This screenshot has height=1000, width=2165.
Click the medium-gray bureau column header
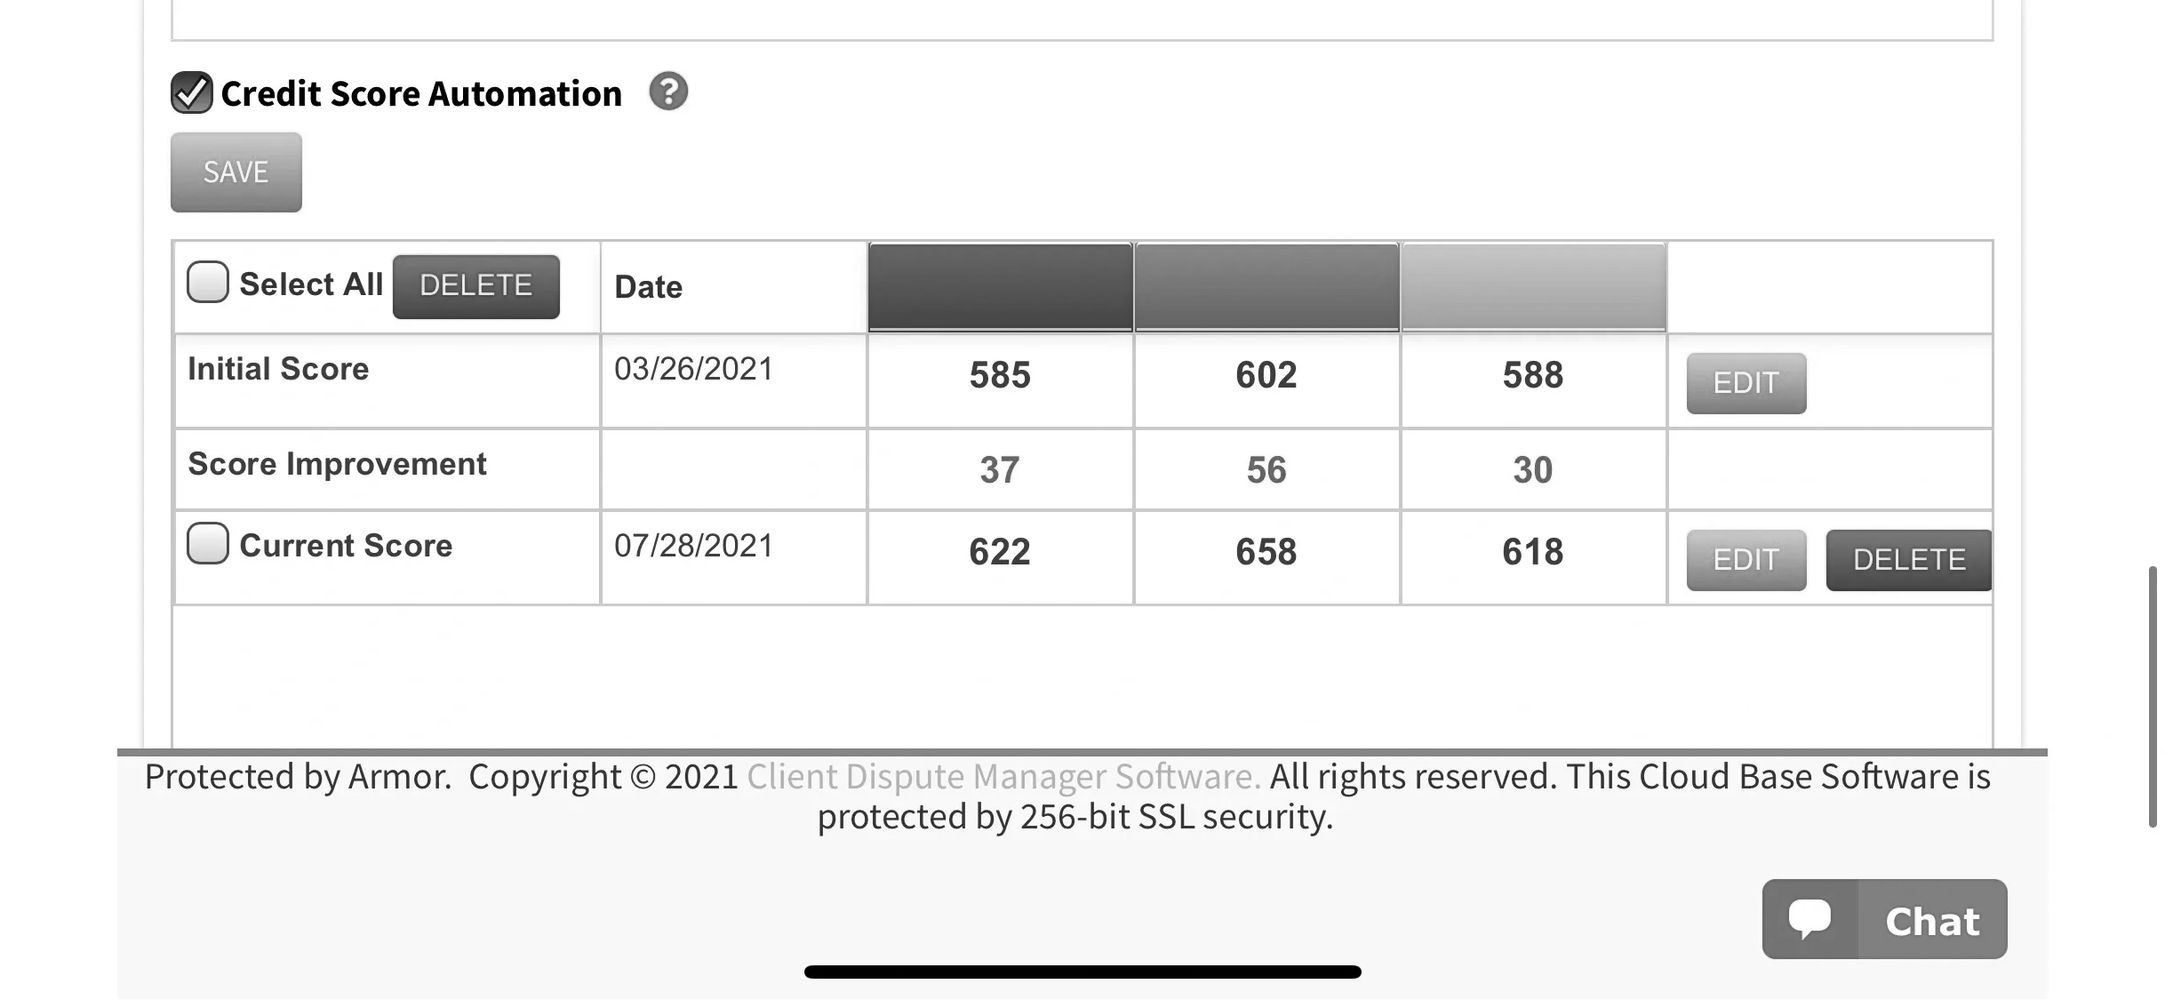click(1266, 287)
